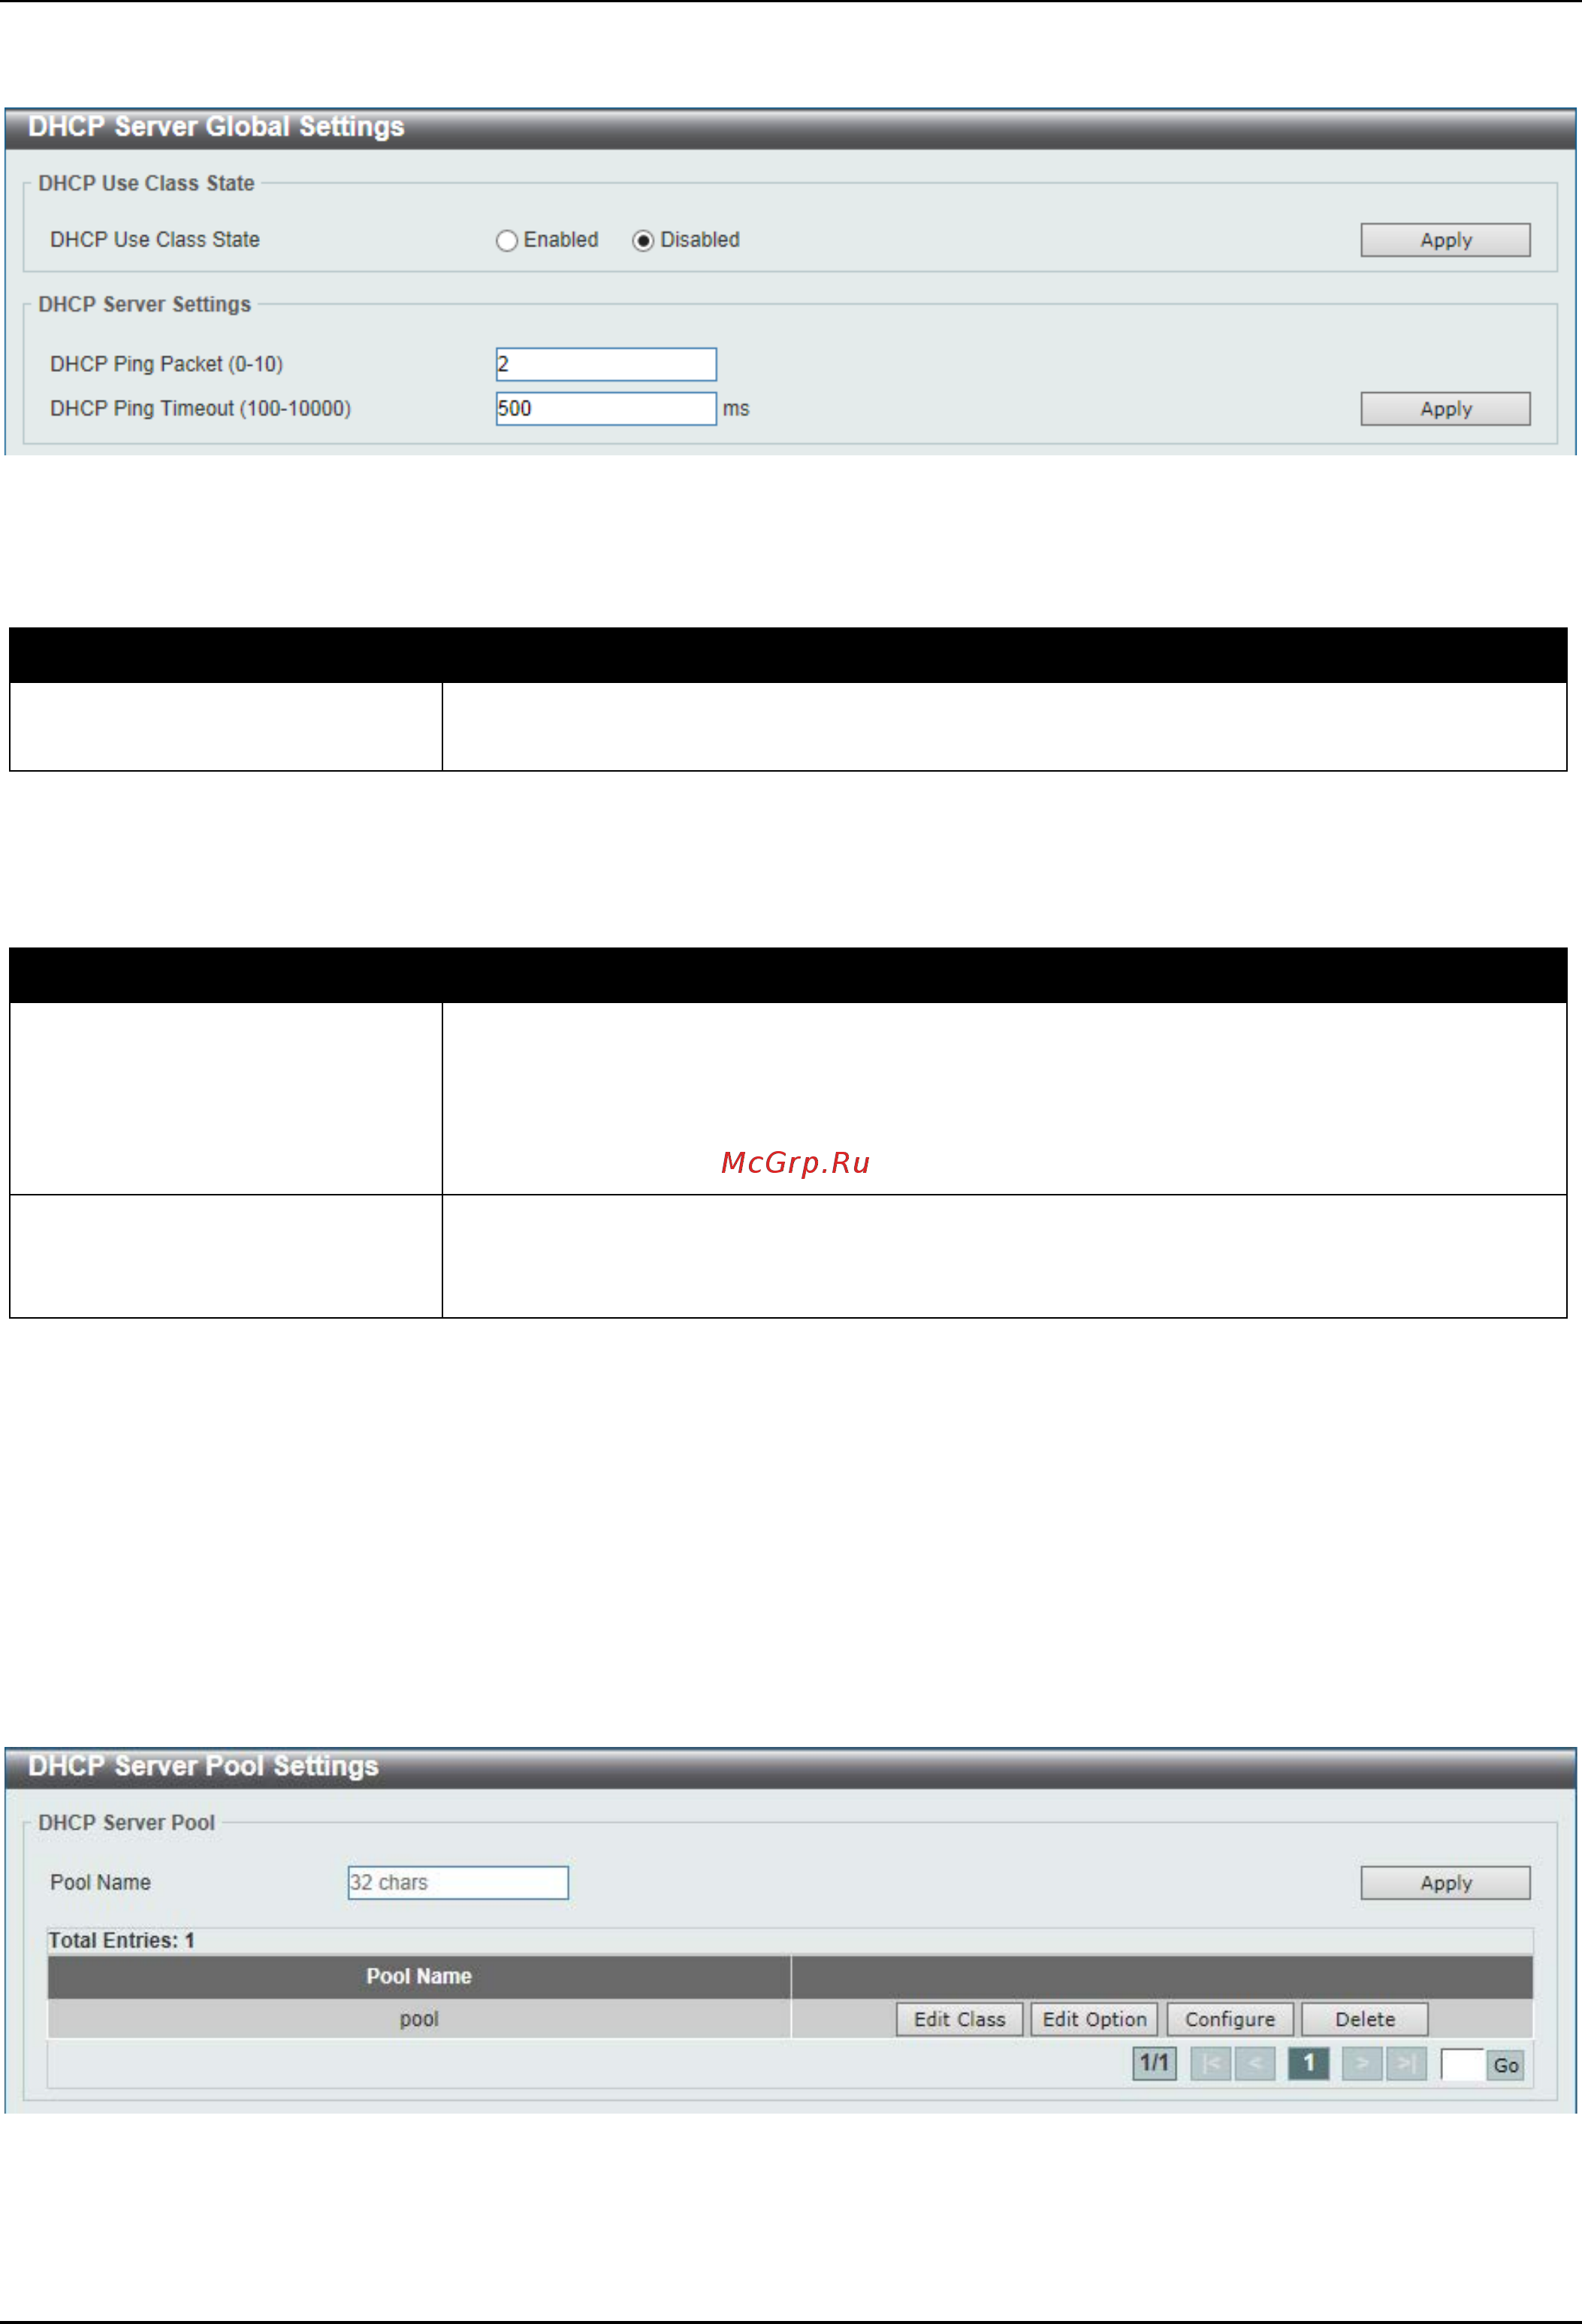Click the DHCP Ping Timeout input field
Viewport: 1582px width, 2324px height.
tap(606, 408)
